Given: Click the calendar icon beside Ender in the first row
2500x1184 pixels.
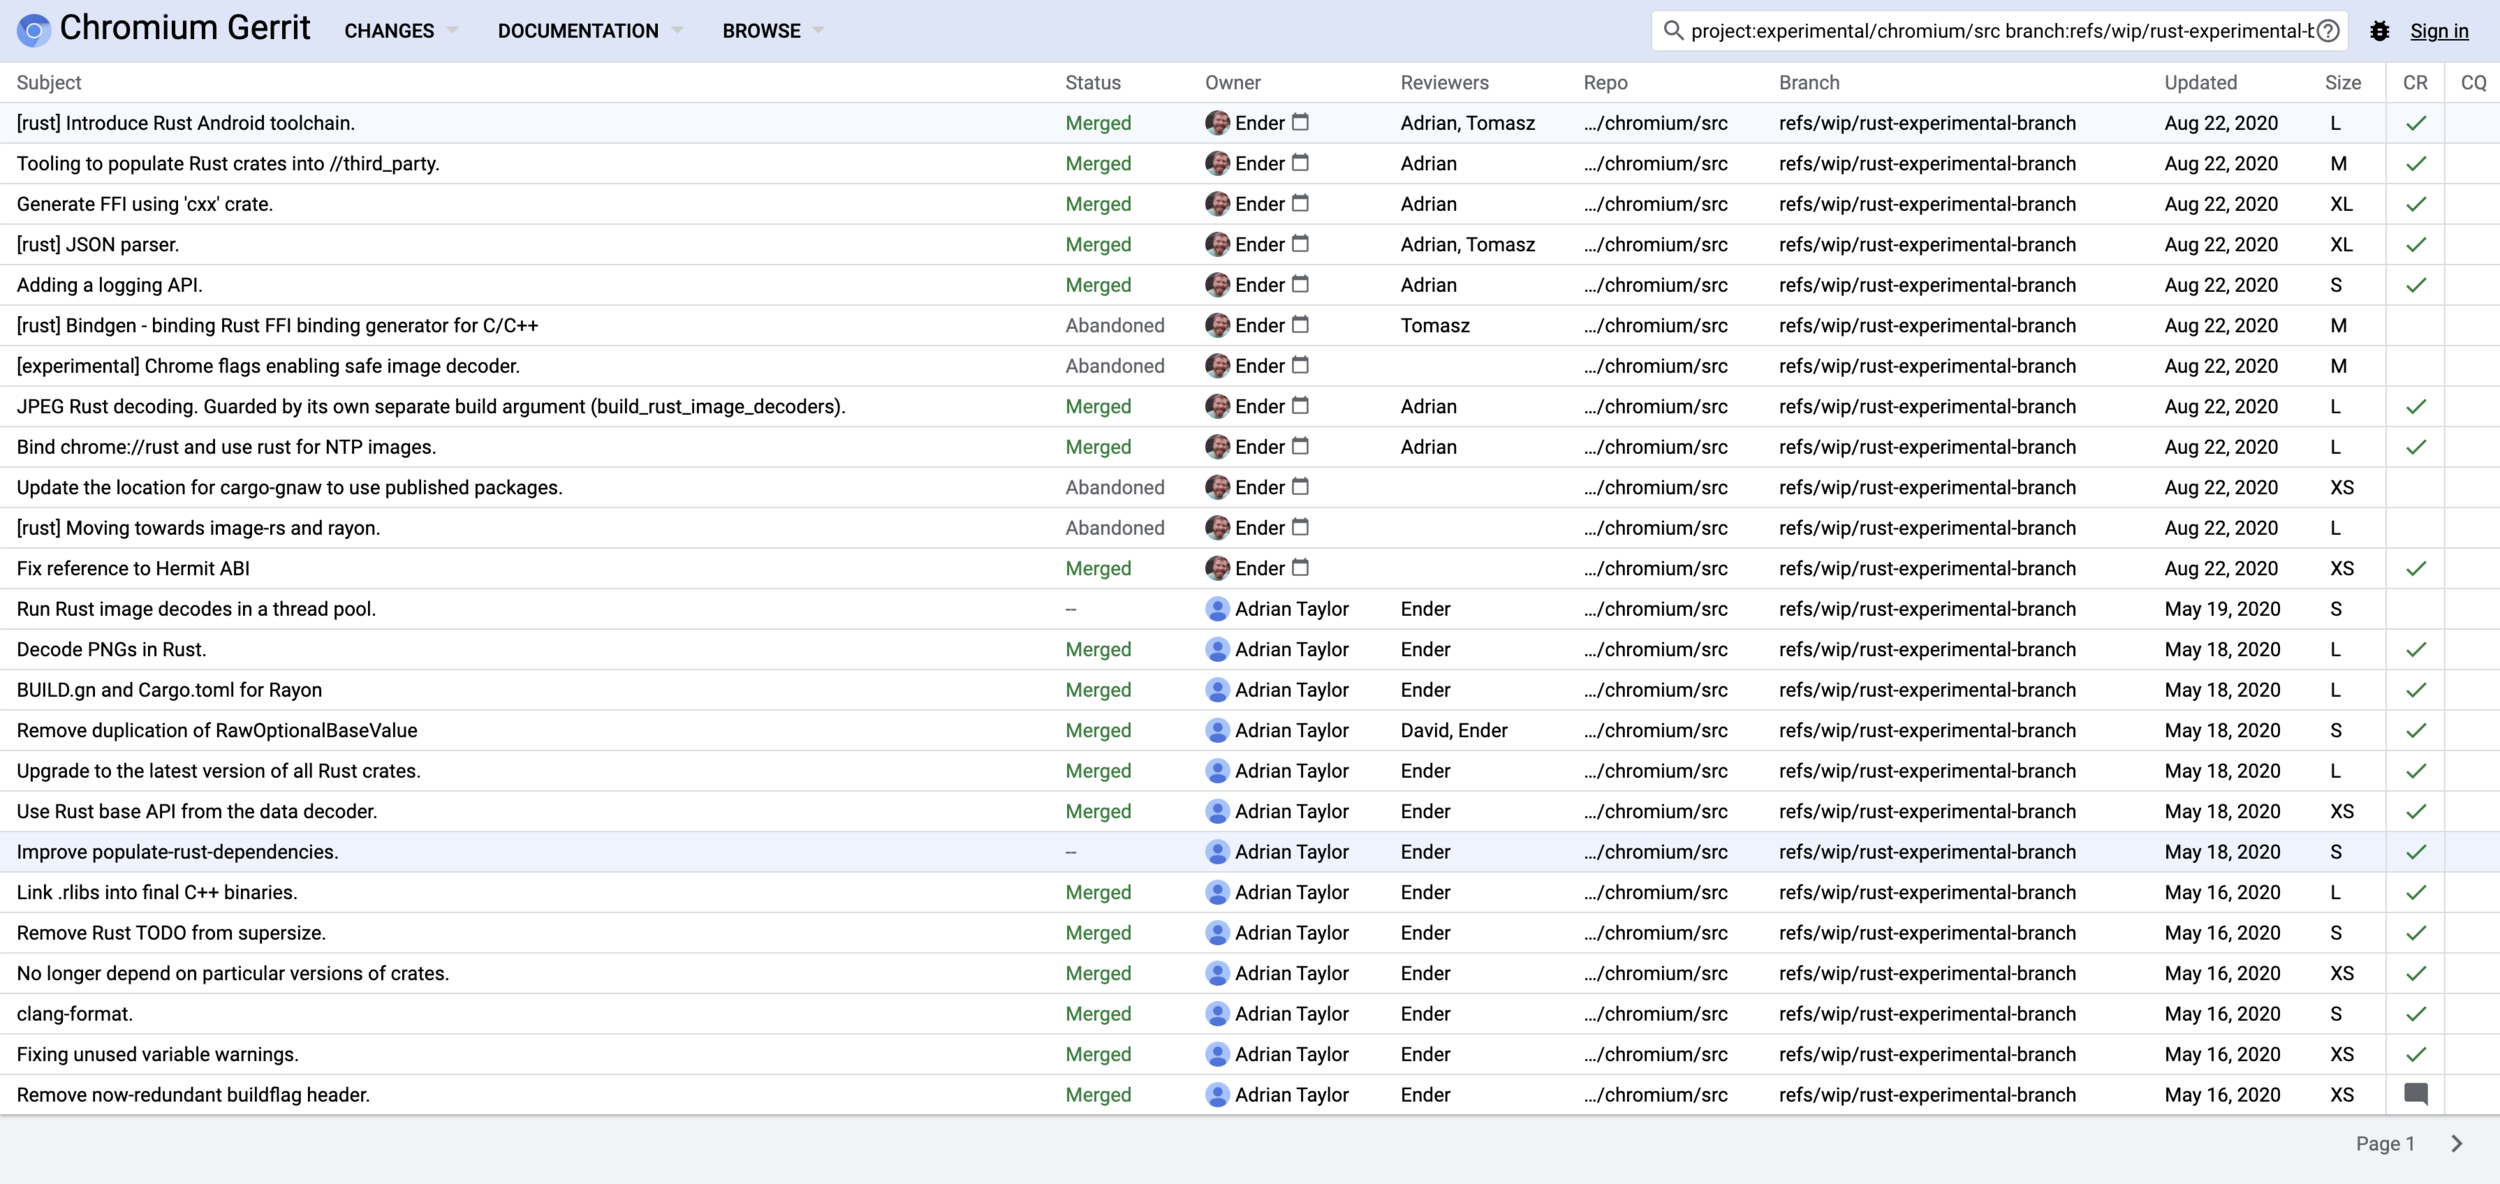Looking at the screenshot, I should pos(1300,122).
